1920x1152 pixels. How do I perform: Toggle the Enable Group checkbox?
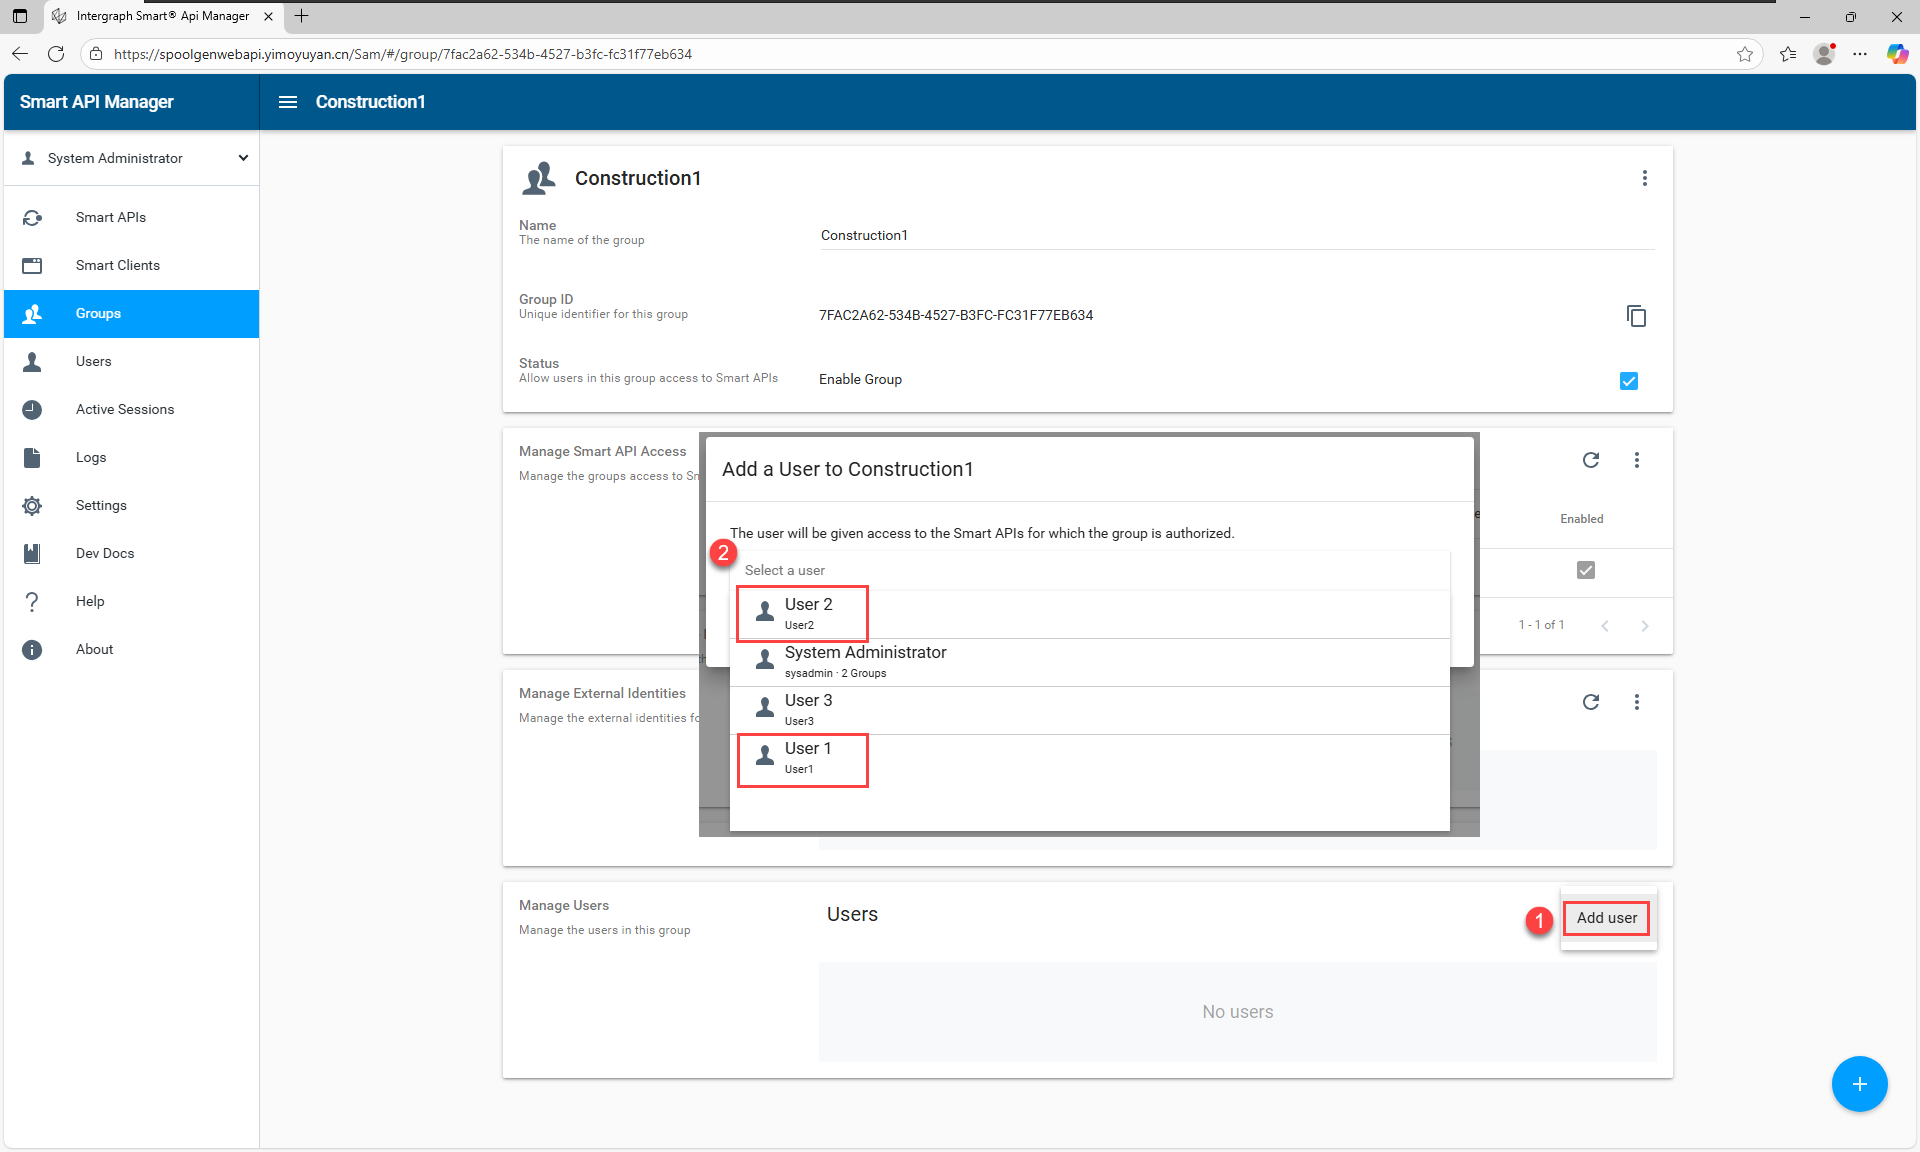(1628, 381)
